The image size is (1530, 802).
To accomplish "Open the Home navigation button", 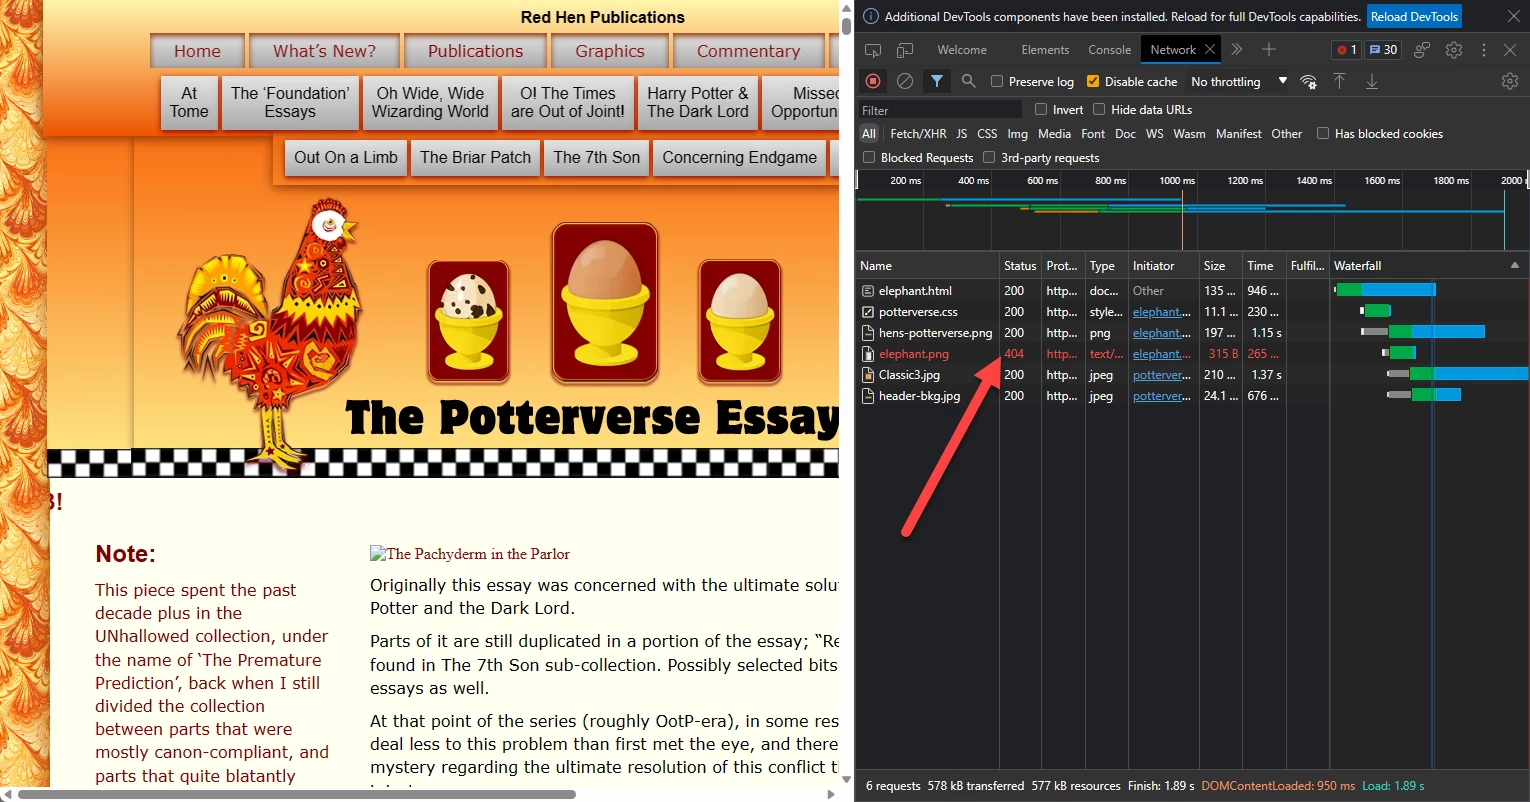I will click(x=197, y=51).
